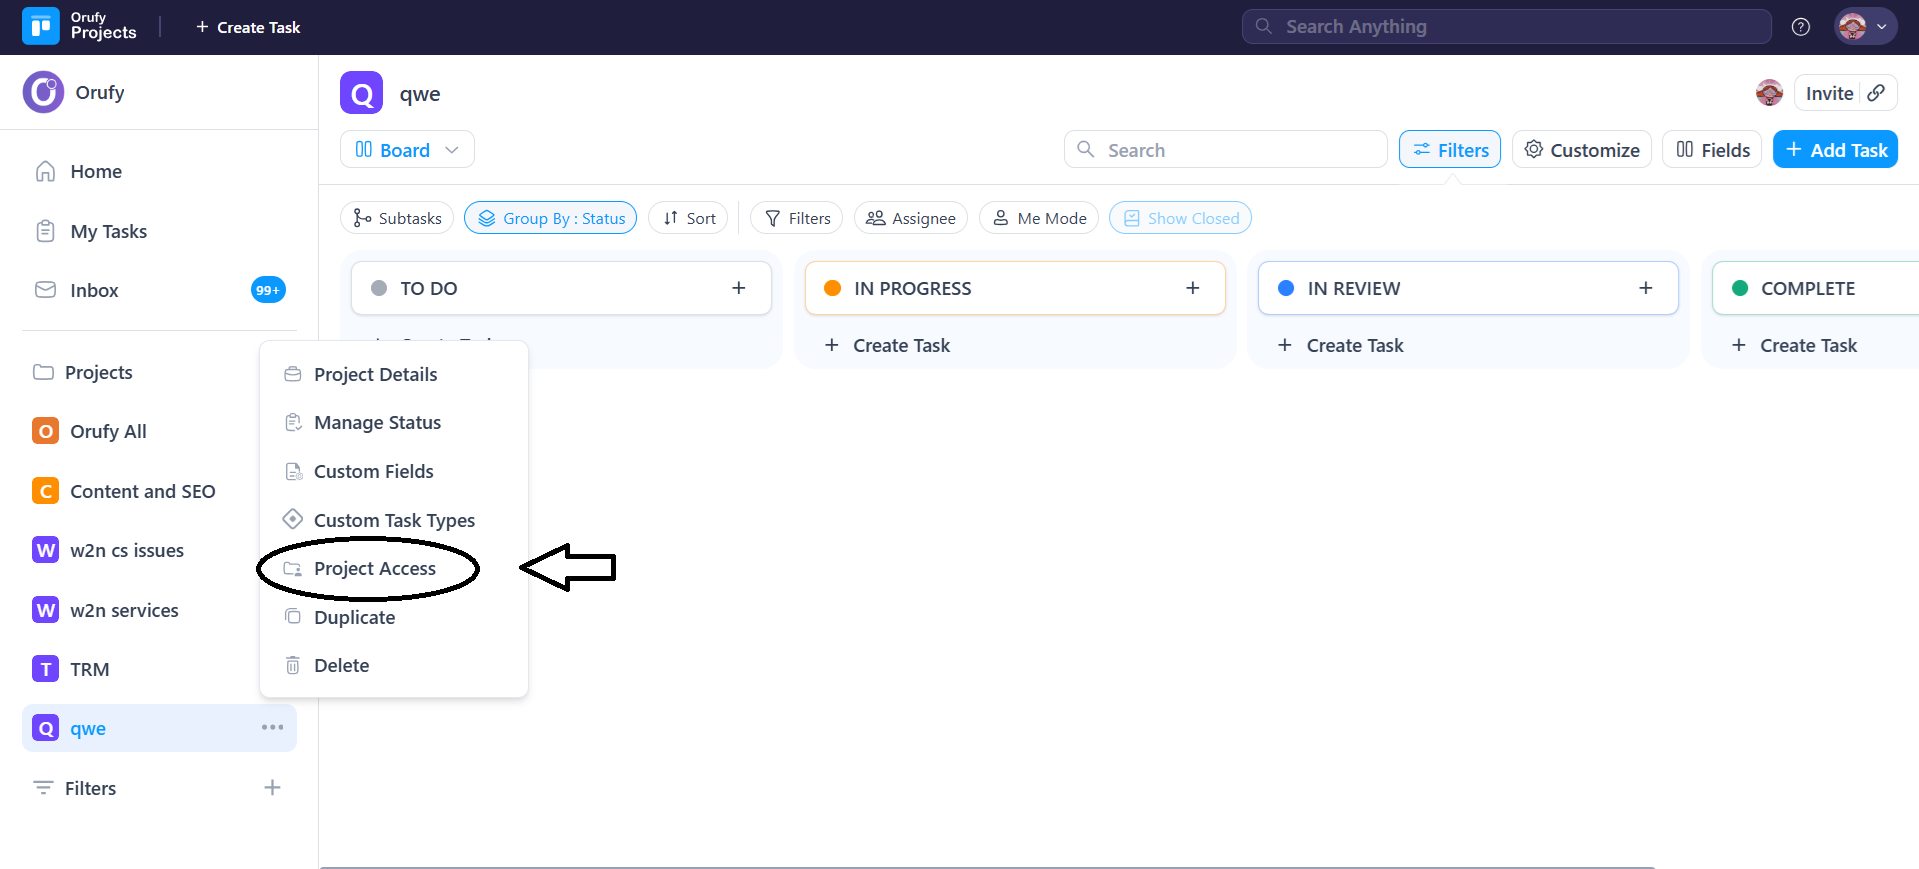Click the orange IN PROGRESS status dot
This screenshot has height=869, width=1919.
[x=832, y=288]
